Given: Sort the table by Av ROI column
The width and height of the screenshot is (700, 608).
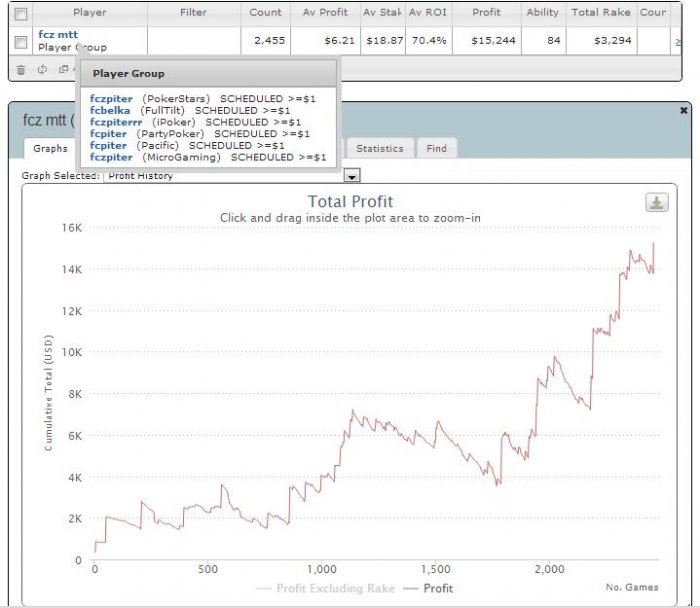Looking at the screenshot, I should pyautogui.click(x=428, y=12).
